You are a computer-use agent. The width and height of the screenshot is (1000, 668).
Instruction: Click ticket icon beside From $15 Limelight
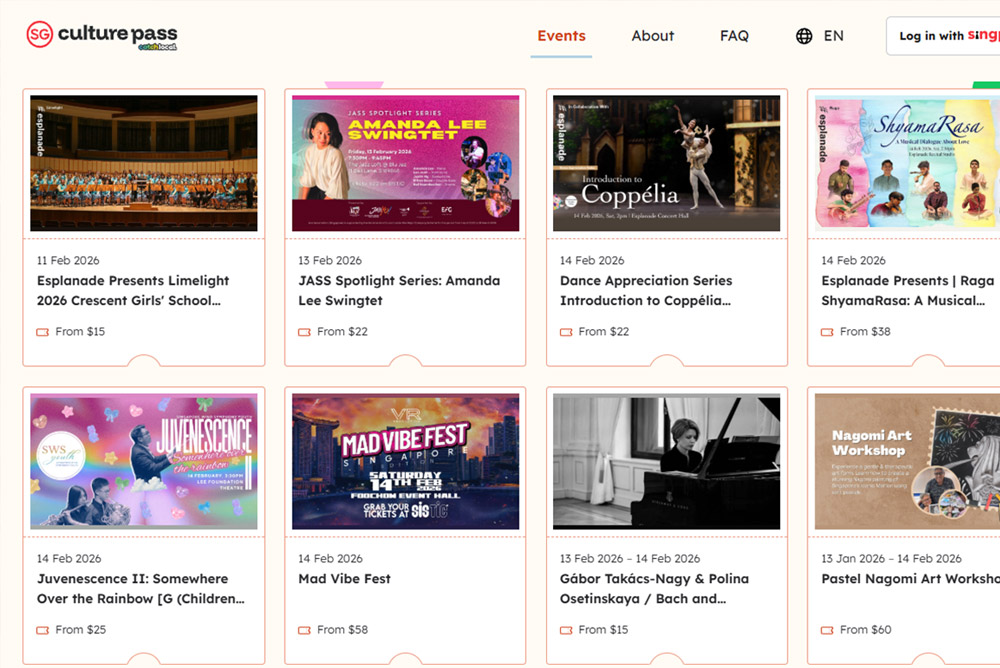pyautogui.click(x=43, y=332)
